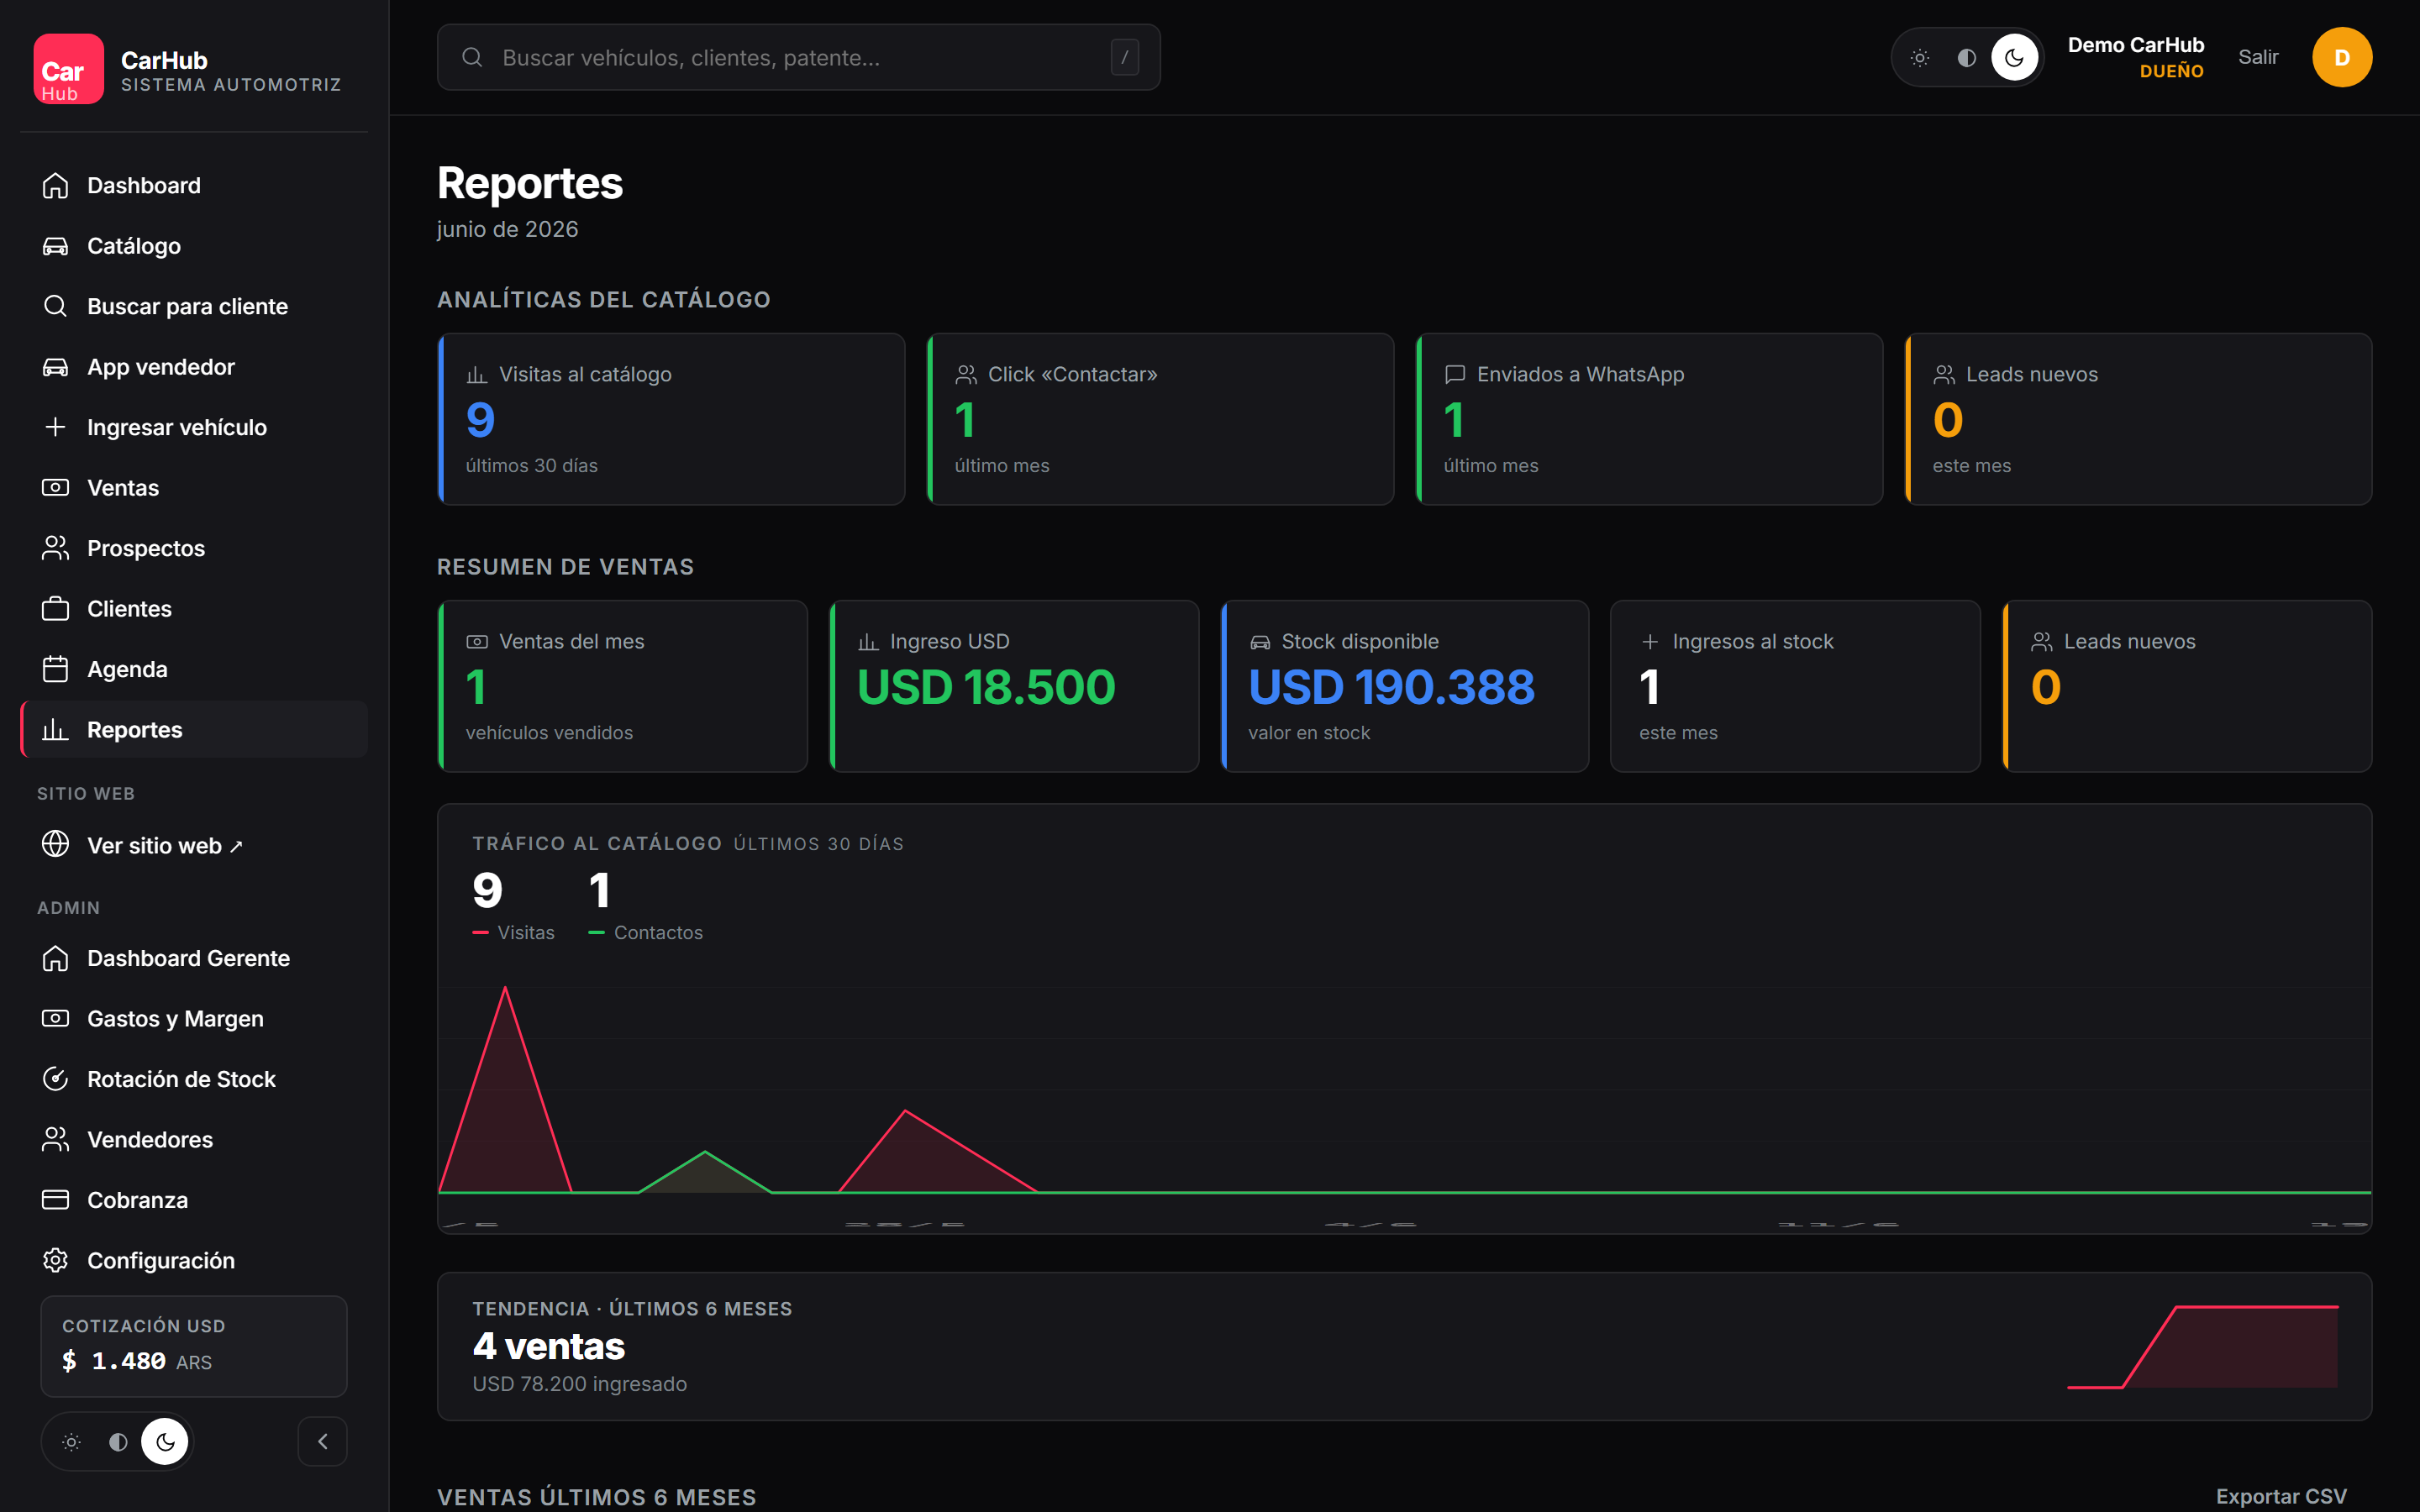Click the Ingresar vehículo plus icon

coord(55,427)
